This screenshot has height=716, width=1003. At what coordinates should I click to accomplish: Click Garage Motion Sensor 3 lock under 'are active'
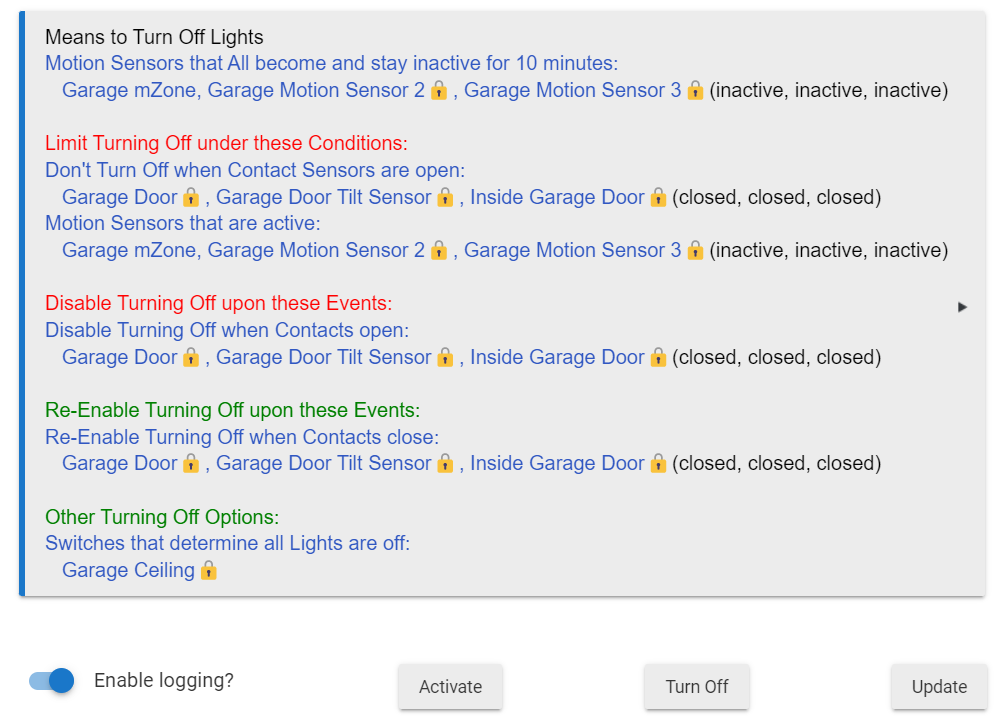coord(696,250)
